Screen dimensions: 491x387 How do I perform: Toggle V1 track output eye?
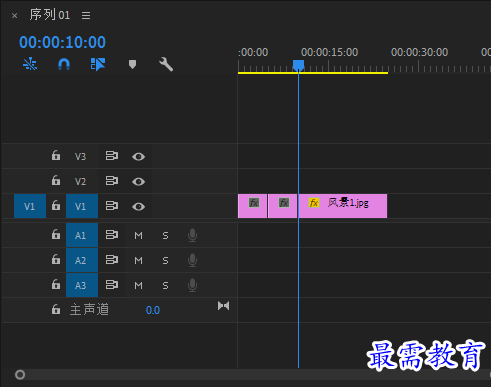(x=138, y=207)
